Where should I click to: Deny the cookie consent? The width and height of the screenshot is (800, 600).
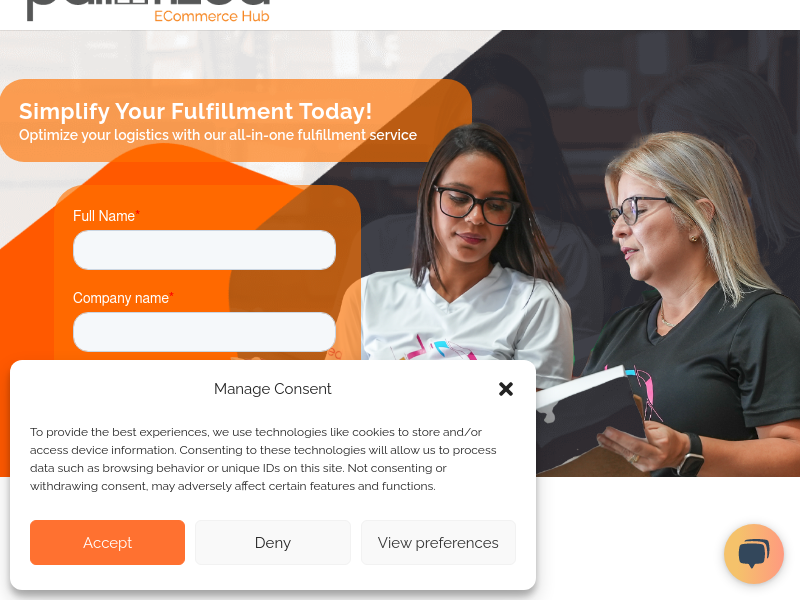pos(272,542)
